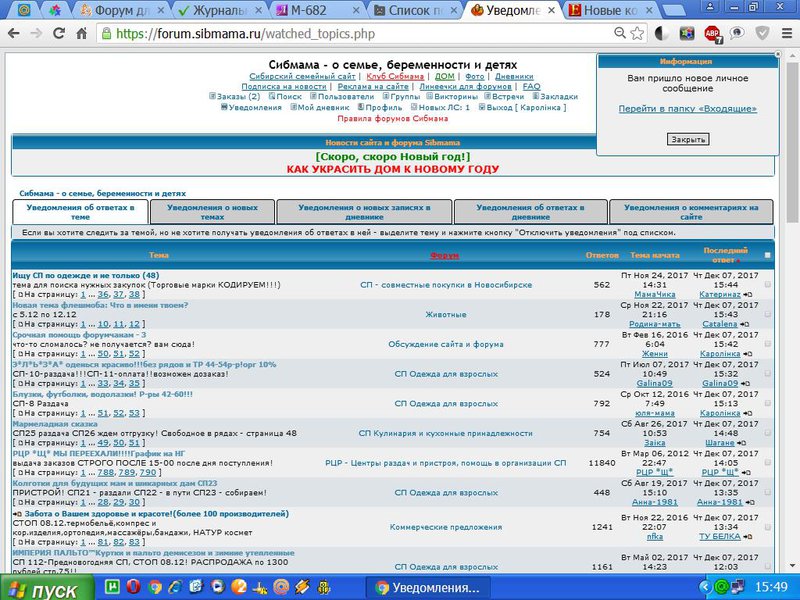Open Правила форумов Сибмама link
The height and width of the screenshot is (600, 800).
[392, 118]
